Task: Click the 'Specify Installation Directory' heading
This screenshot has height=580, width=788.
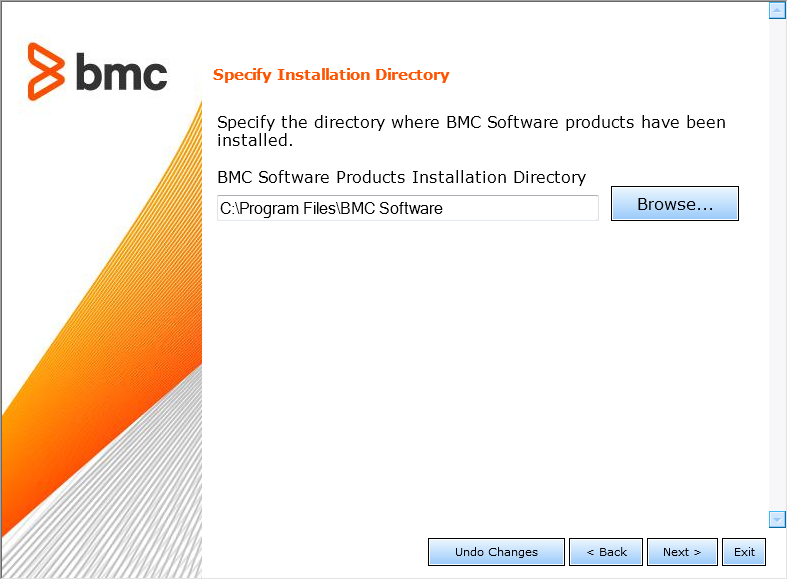Action: click(x=331, y=75)
